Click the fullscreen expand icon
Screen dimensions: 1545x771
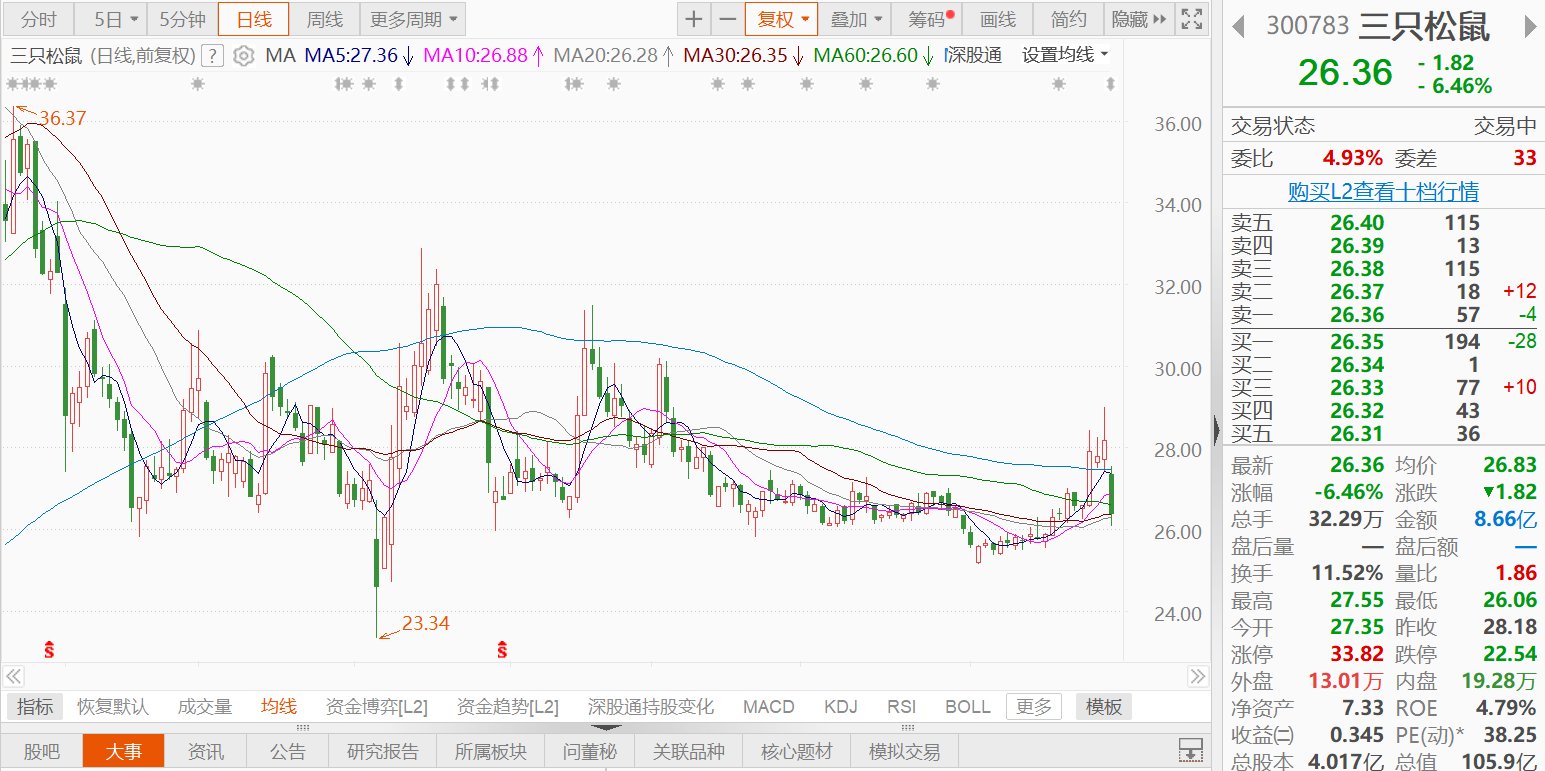click(1191, 19)
